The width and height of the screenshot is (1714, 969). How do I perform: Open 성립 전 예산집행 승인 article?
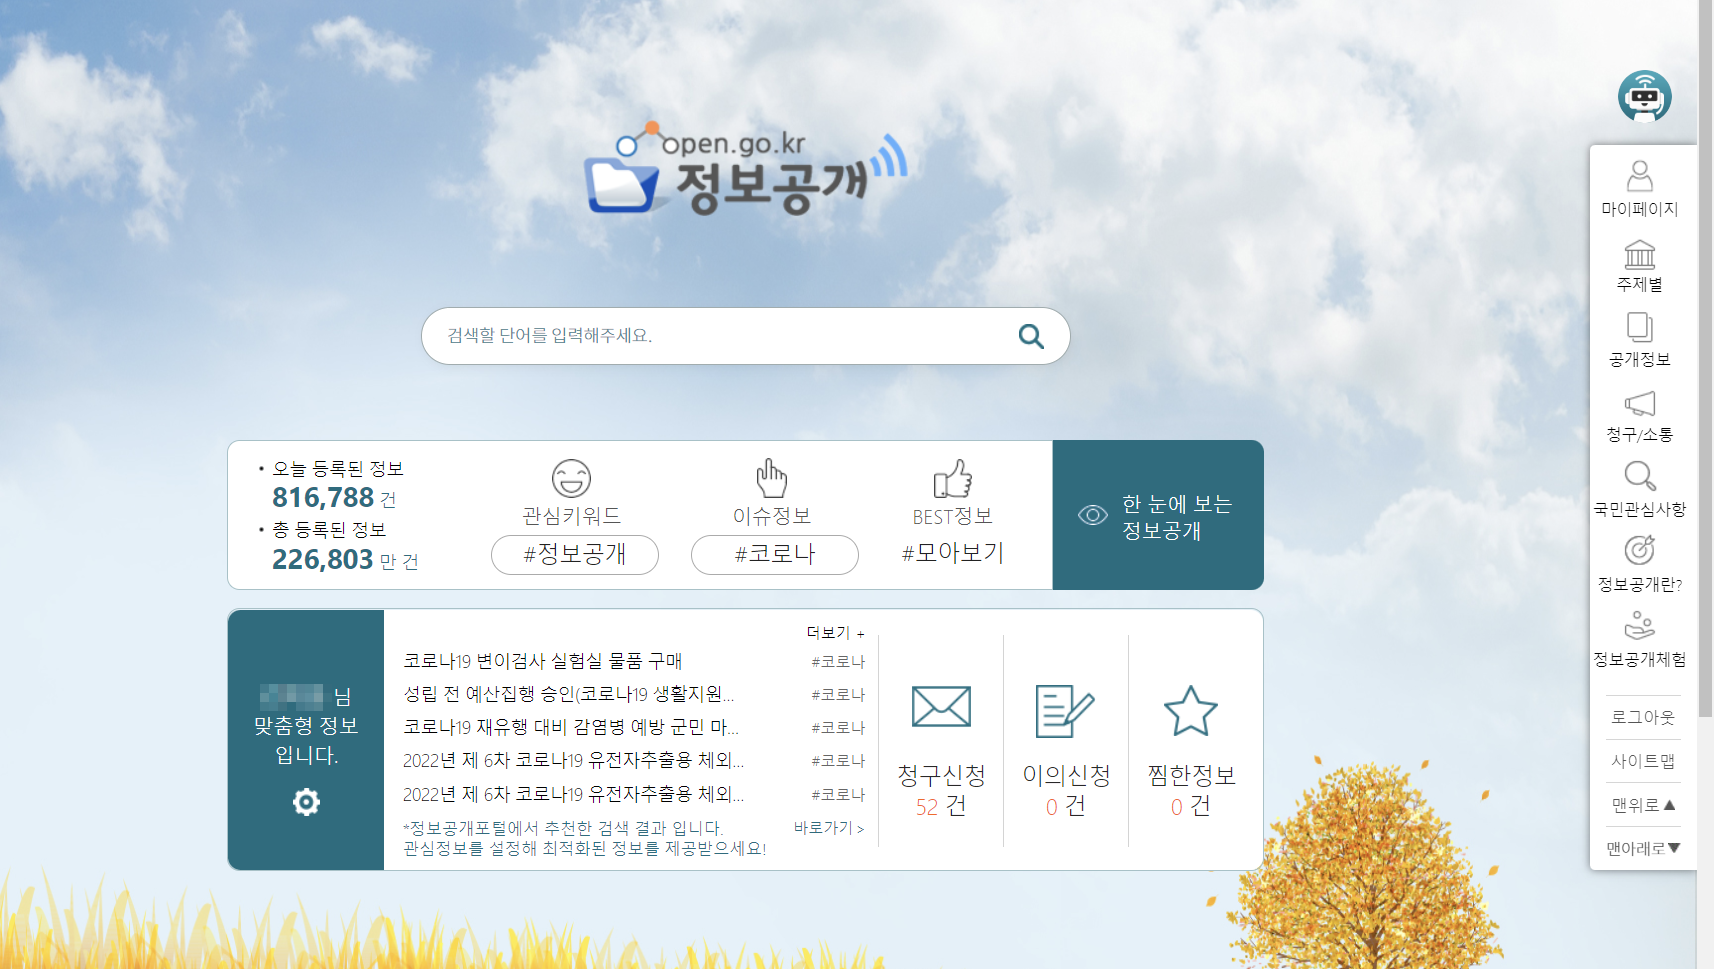coord(569,694)
